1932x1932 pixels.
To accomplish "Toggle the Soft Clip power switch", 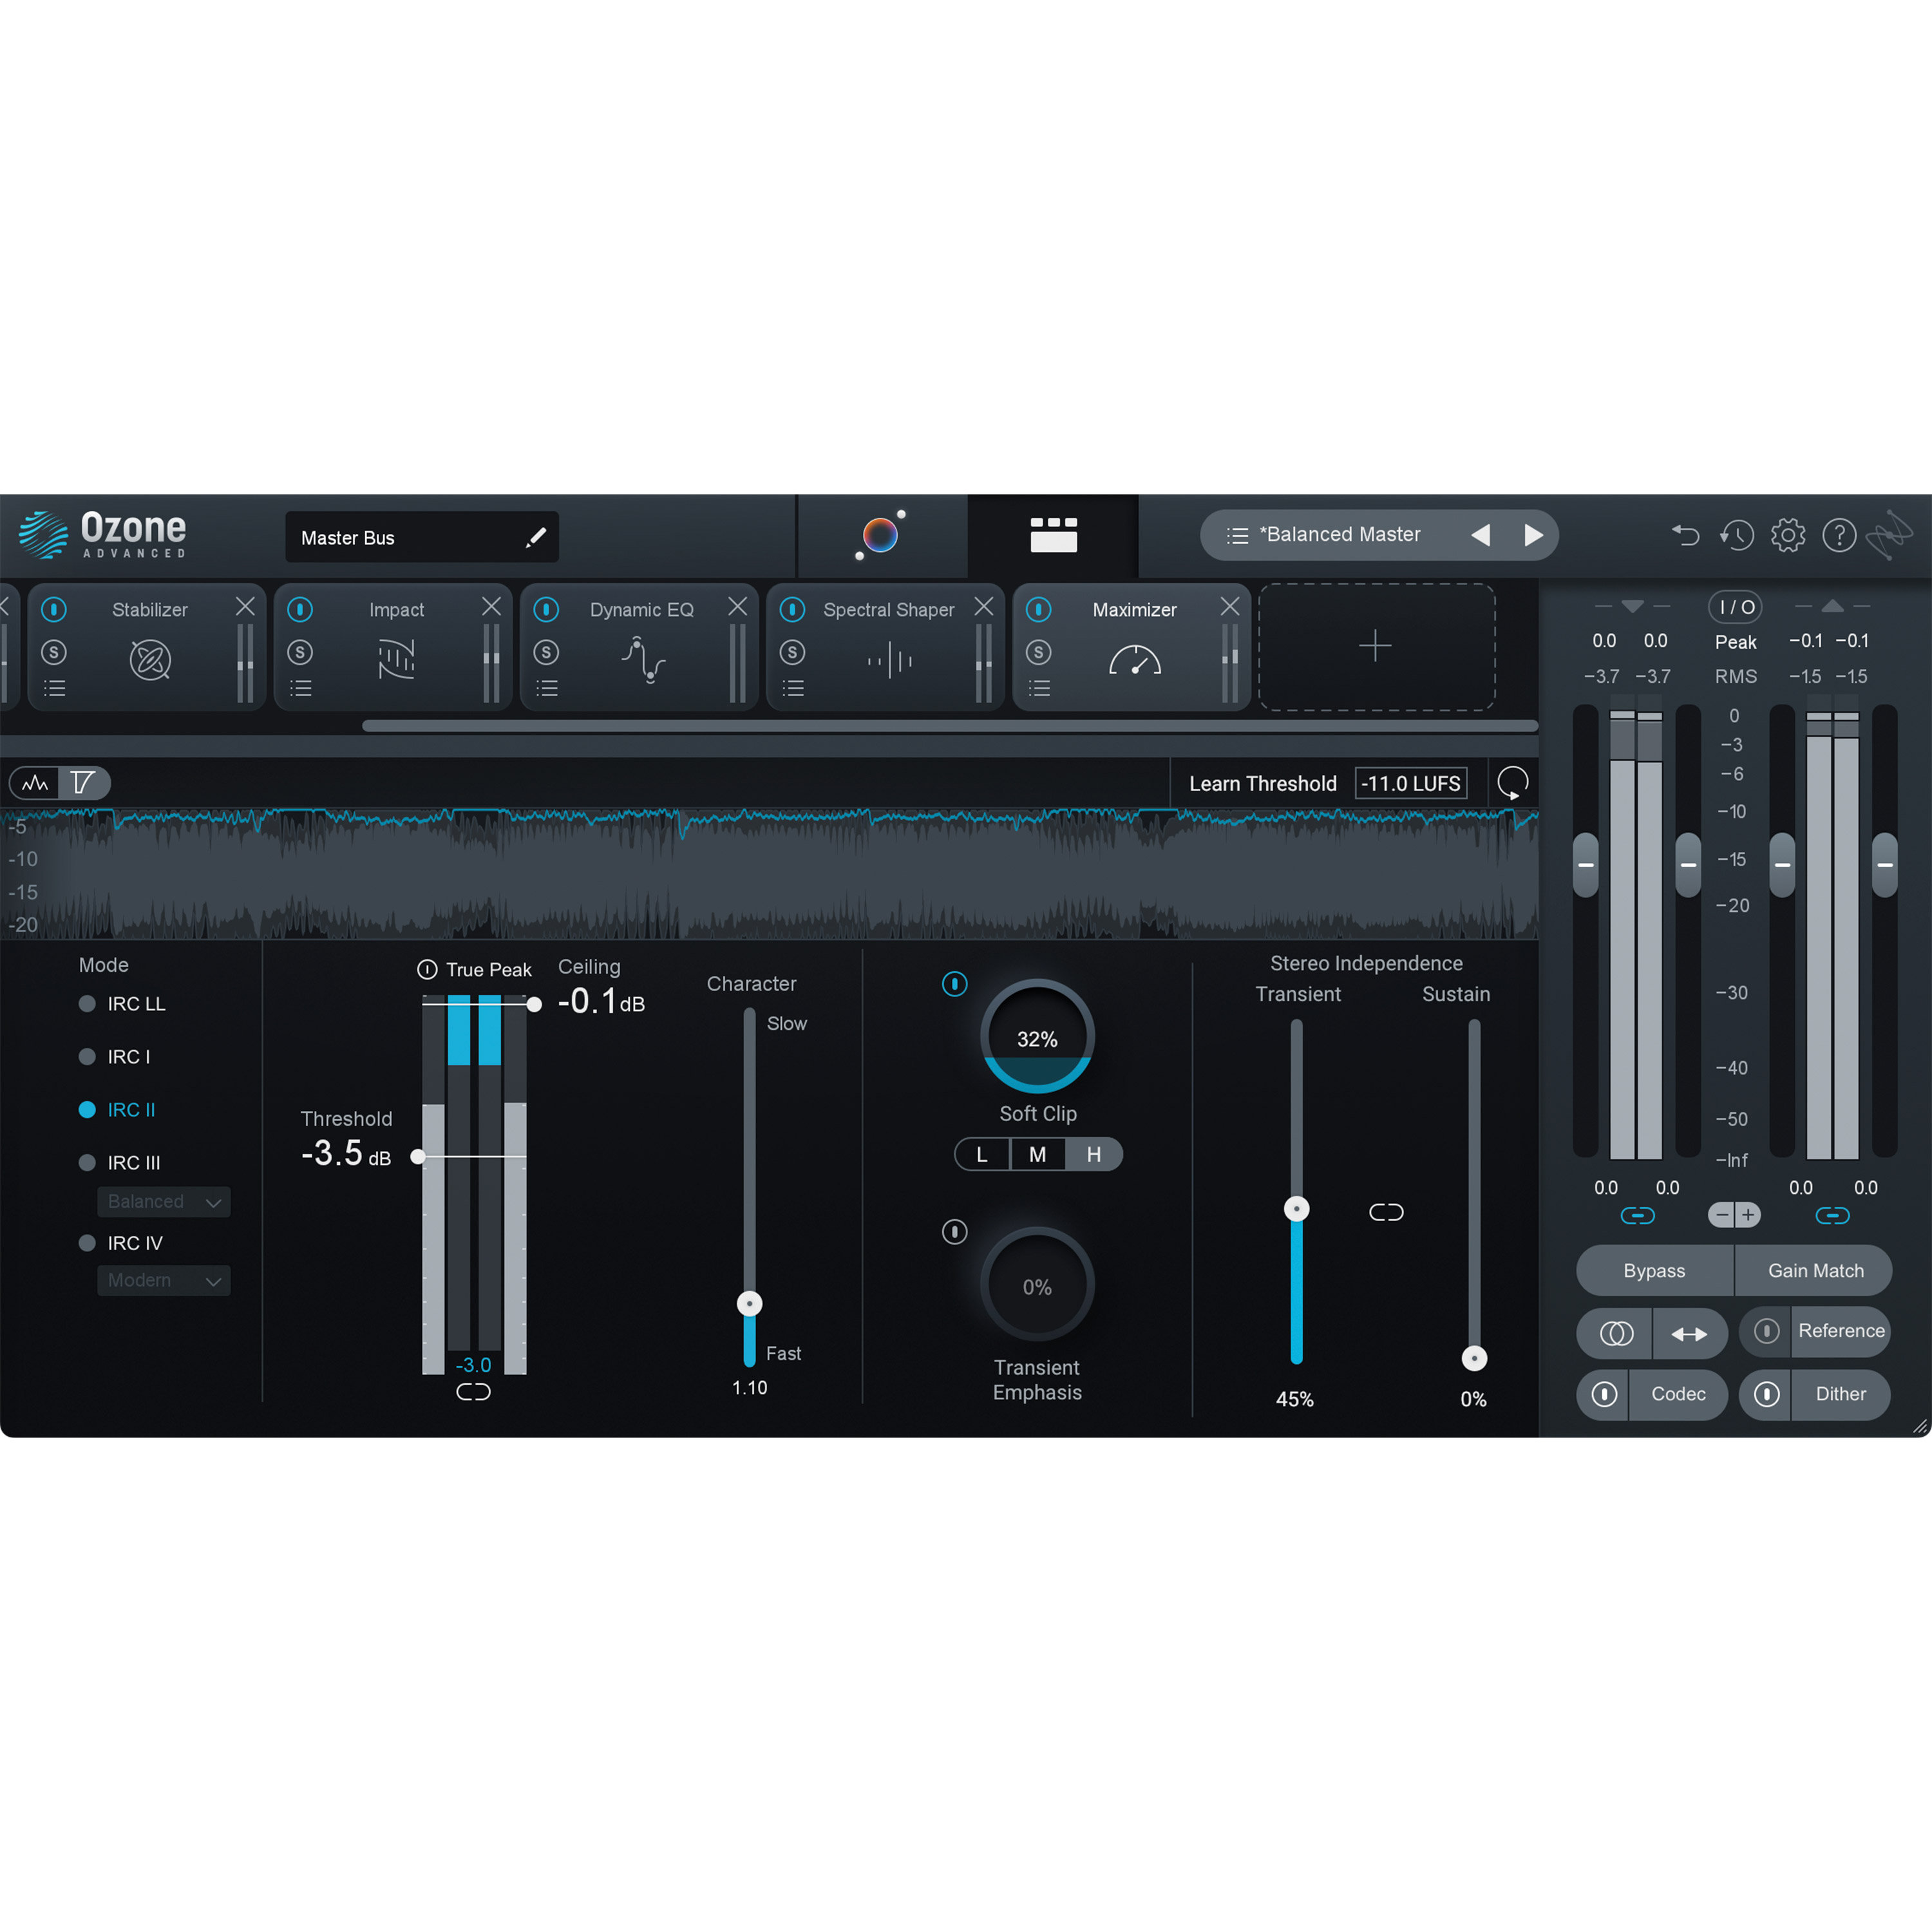I will [955, 985].
